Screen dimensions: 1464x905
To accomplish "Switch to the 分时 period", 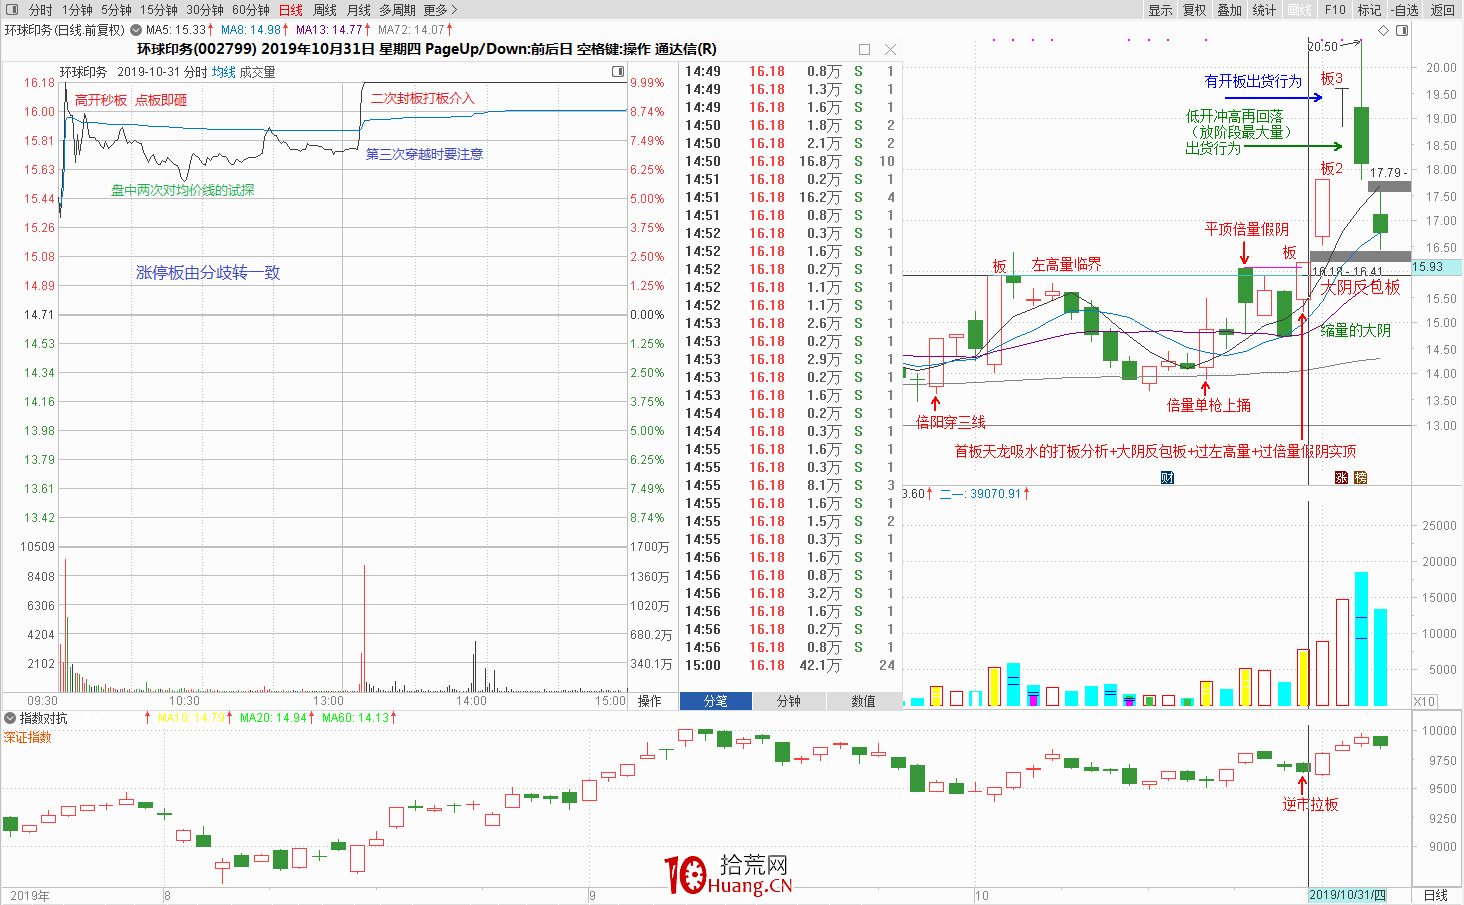I will (40, 9).
